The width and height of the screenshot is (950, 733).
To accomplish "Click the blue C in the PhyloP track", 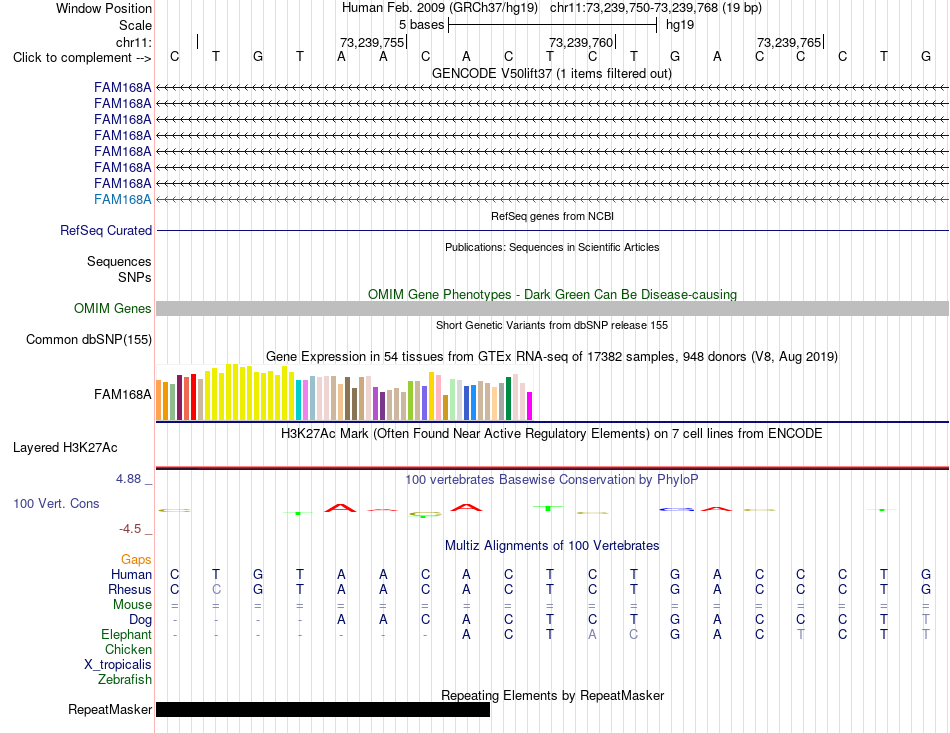I will (677, 509).
